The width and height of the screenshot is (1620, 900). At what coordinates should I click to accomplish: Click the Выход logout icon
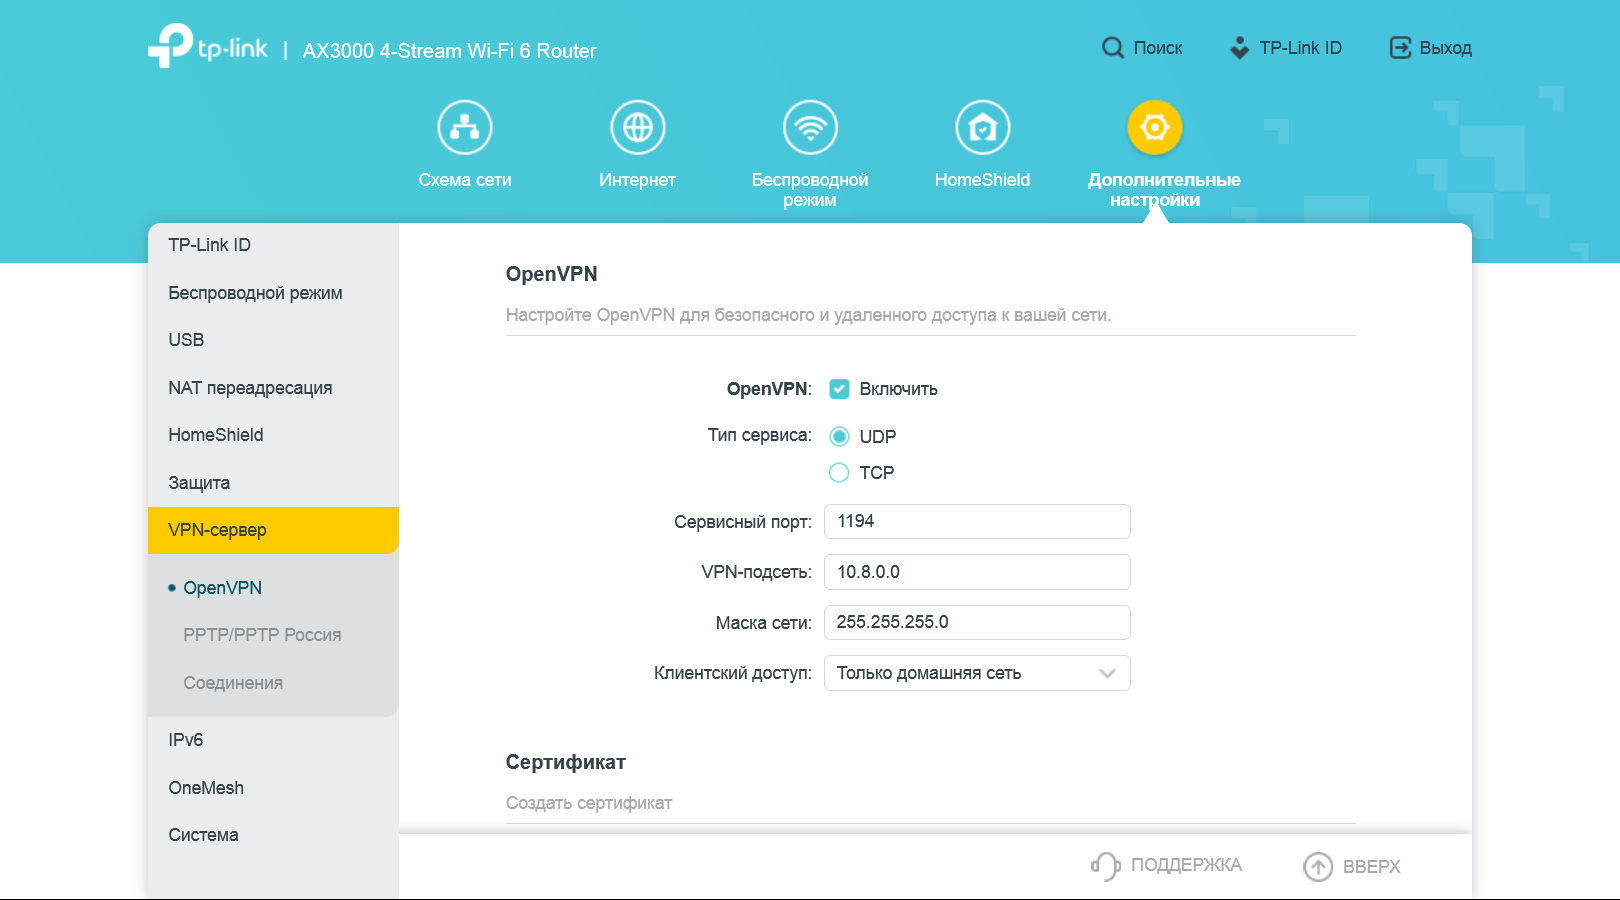click(x=1400, y=48)
